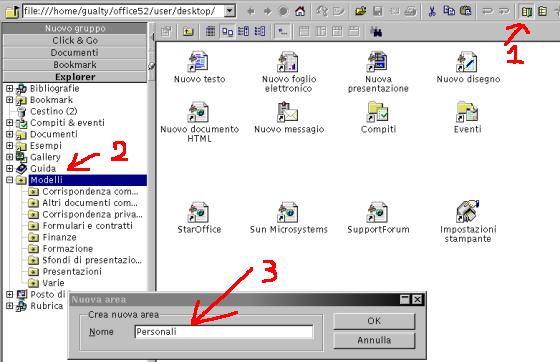560x362 pixels.
Task: Expand the Guida tree node
Action: tap(10, 168)
